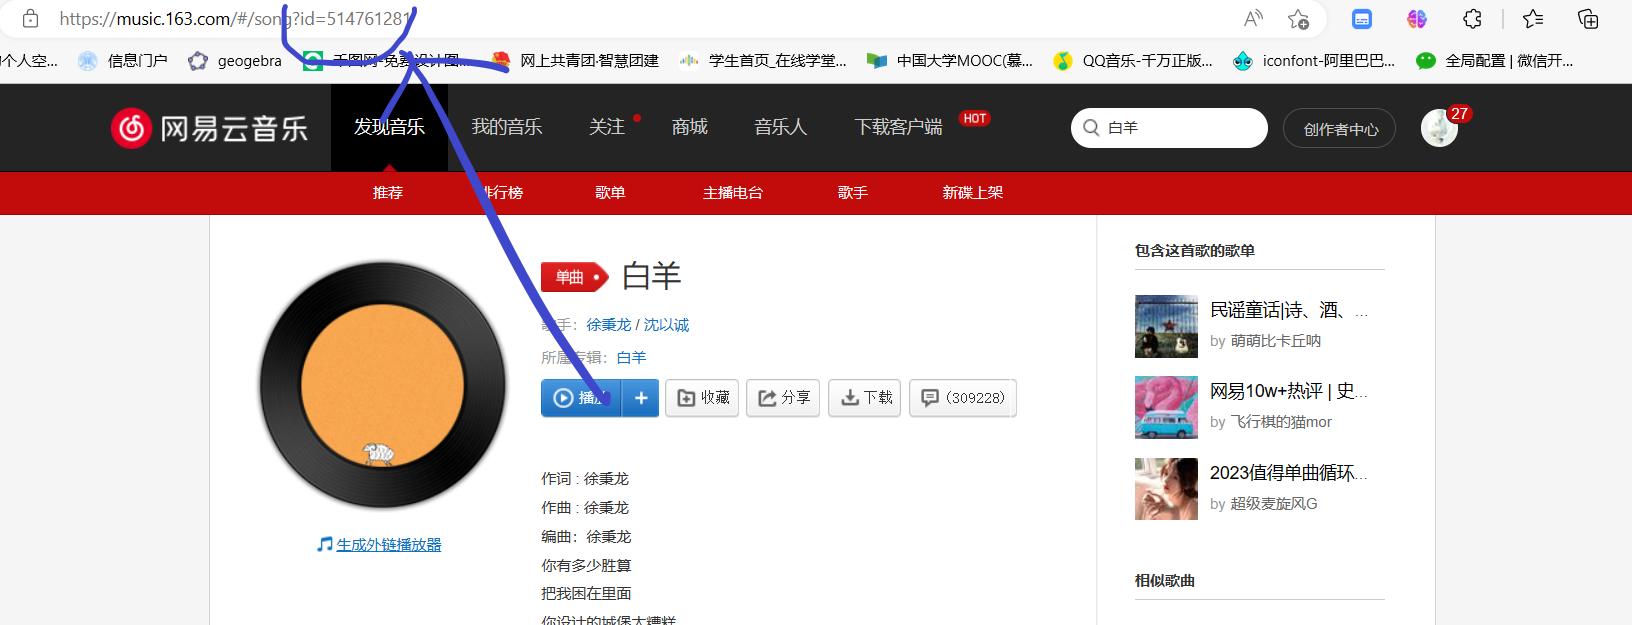
Task: Download the song with 下载 button
Action: pos(865,398)
